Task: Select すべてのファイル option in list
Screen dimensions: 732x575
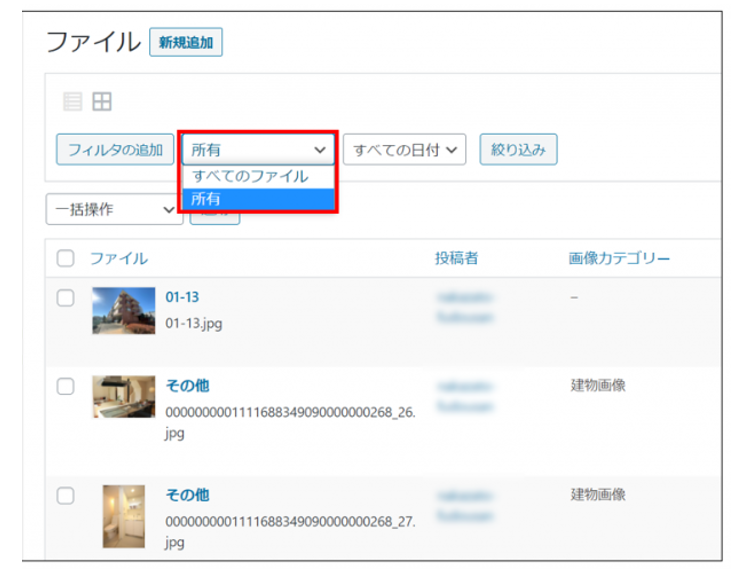Action: coord(250,176)
